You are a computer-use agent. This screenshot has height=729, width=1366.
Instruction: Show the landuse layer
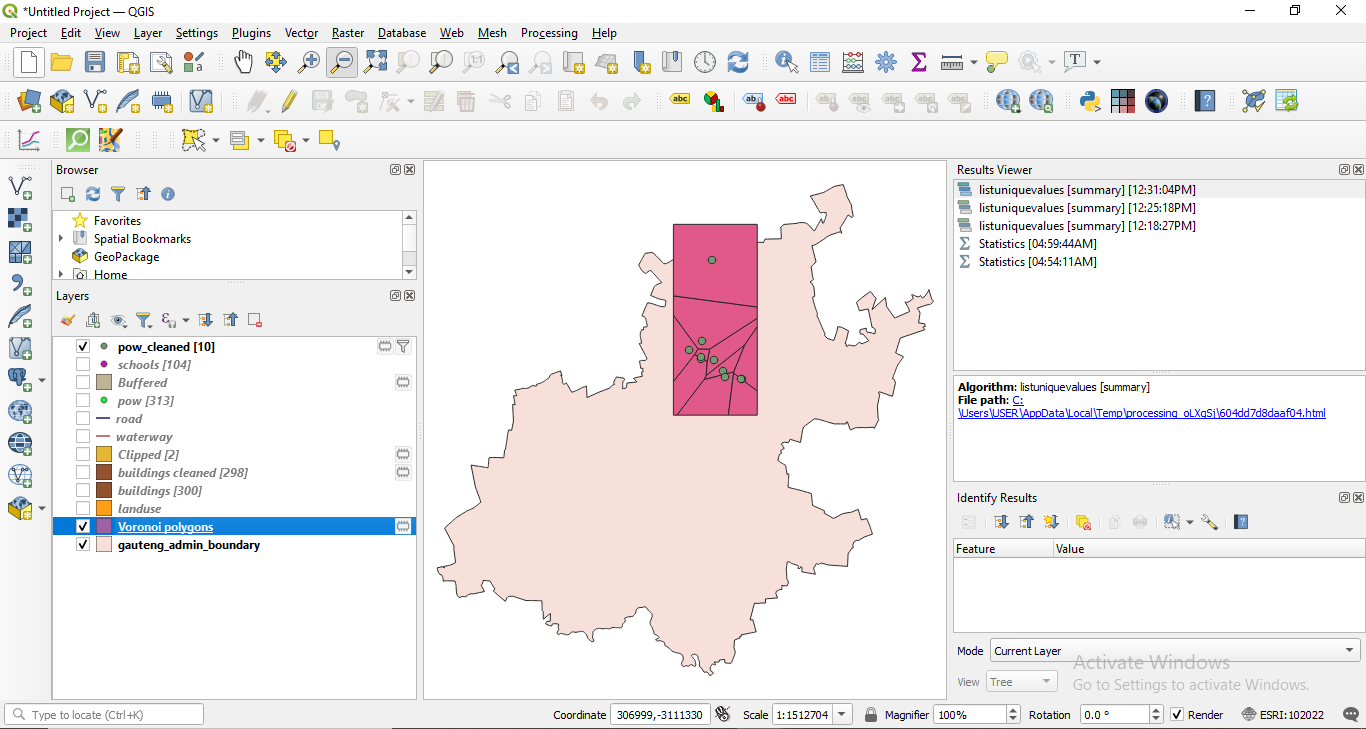83,509
